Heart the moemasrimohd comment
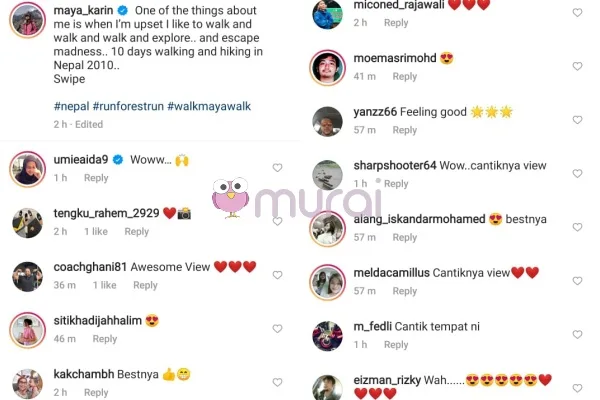This screenshot has height=400, width=600. [x=577, y=66]
